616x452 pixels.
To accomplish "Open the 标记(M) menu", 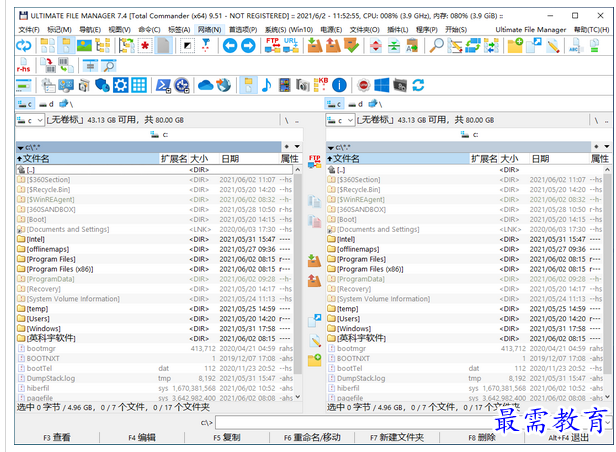I will point(59,29).
